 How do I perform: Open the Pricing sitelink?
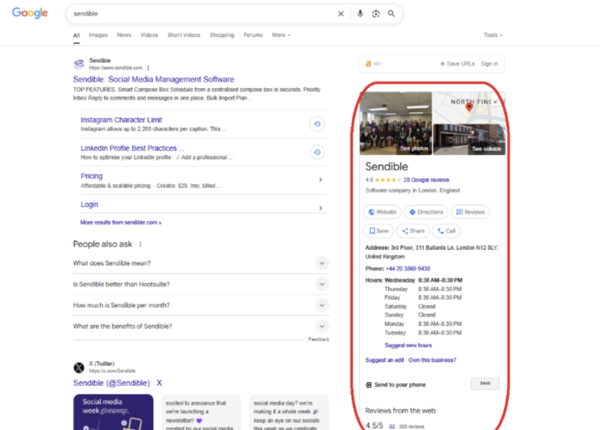[91, 176]
